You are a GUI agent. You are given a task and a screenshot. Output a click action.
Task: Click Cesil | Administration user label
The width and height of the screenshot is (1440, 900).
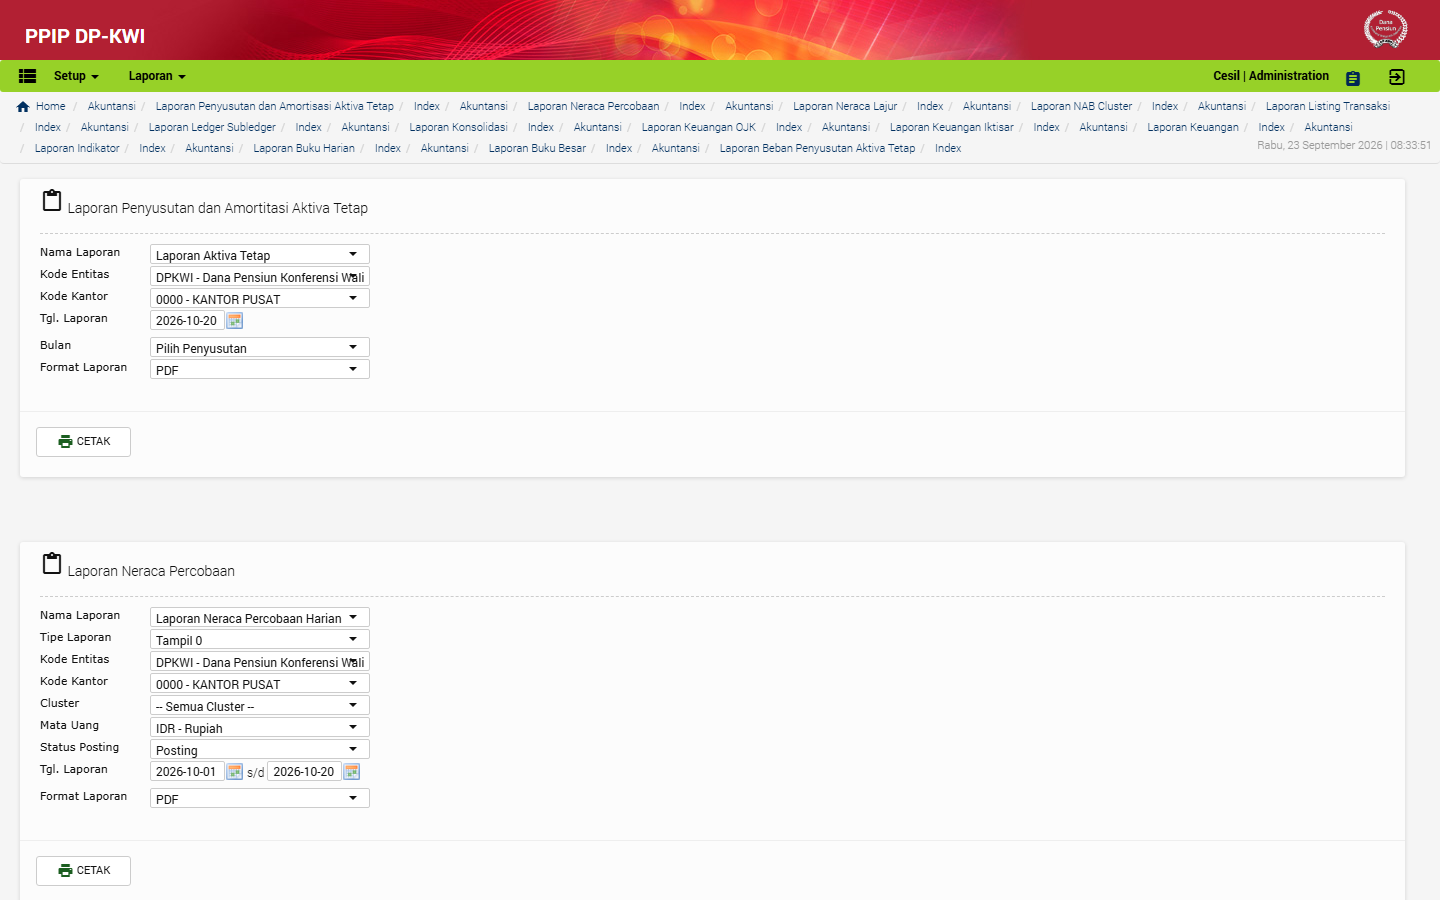(1271, 76)
